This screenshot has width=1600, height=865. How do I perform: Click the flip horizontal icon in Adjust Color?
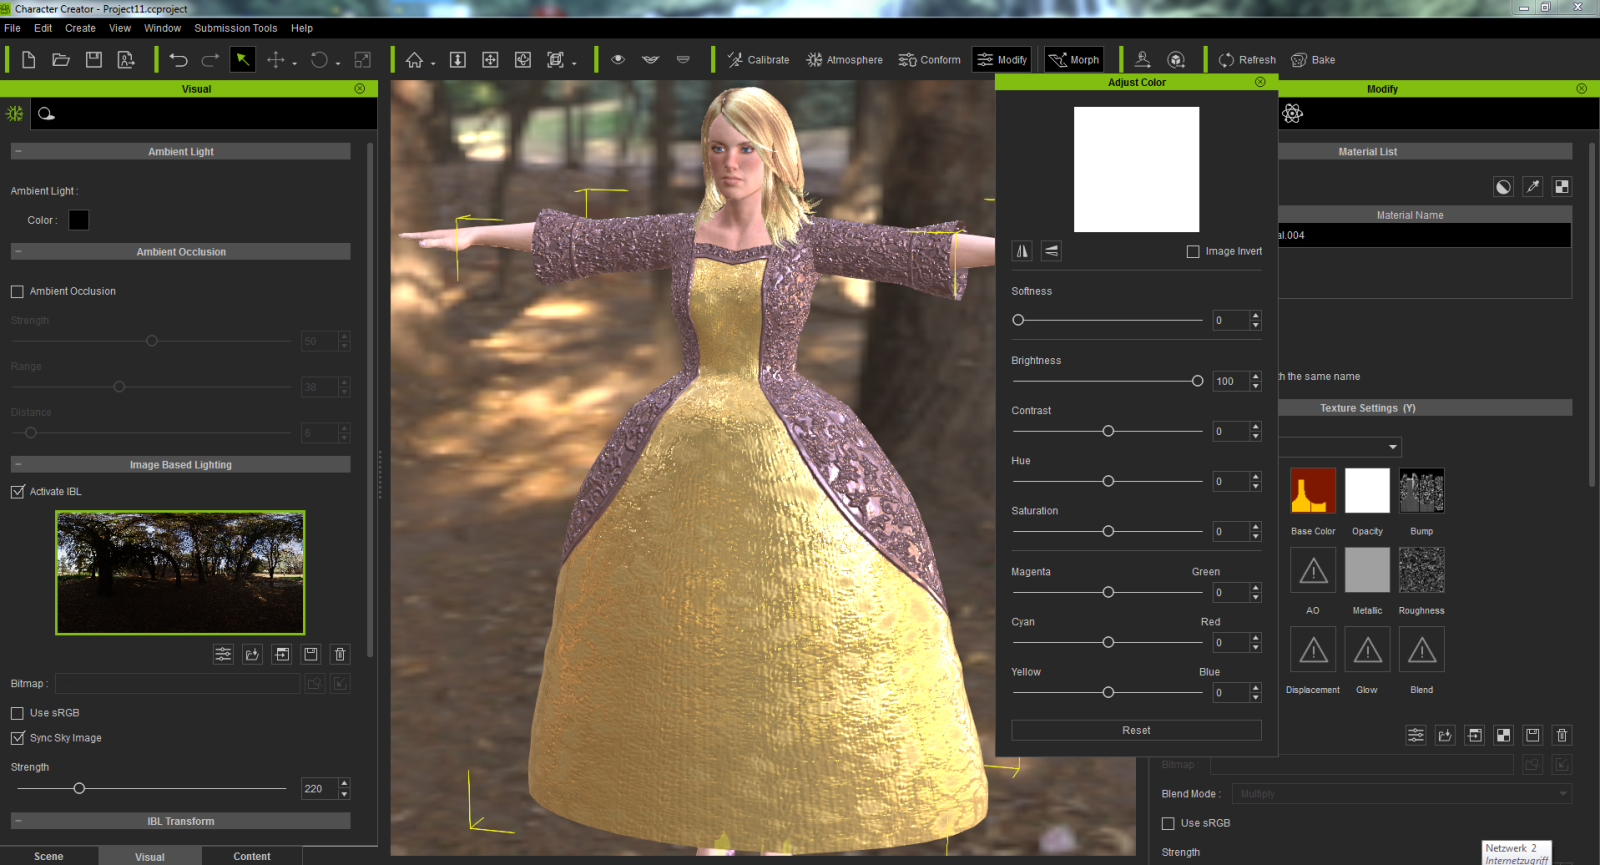1022,251
